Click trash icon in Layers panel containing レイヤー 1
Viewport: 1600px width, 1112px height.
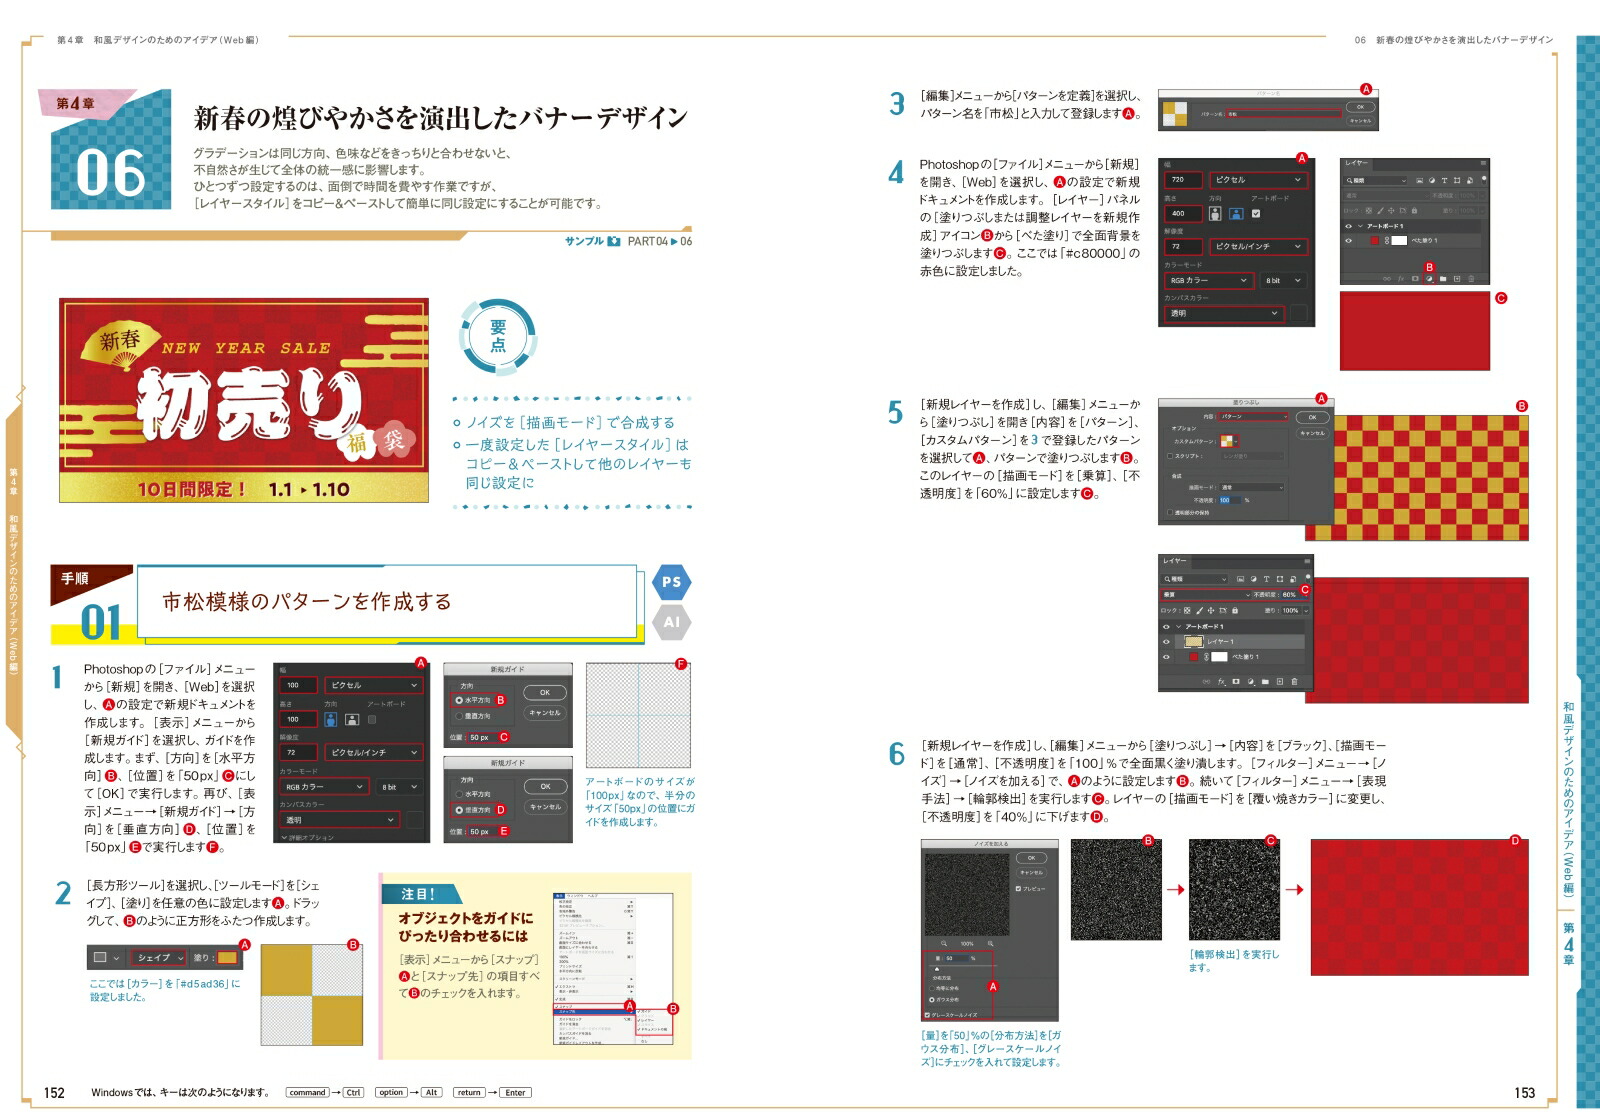[x=1294, y=681]
